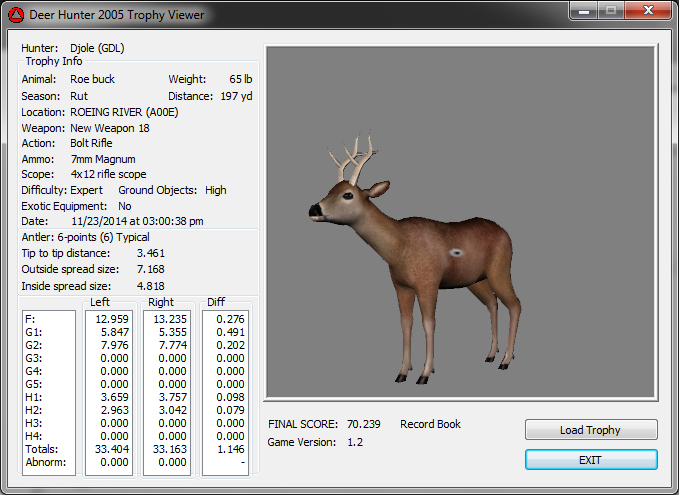
Task: Click the Right column G1 value 5.355
Action: (167, 332)
